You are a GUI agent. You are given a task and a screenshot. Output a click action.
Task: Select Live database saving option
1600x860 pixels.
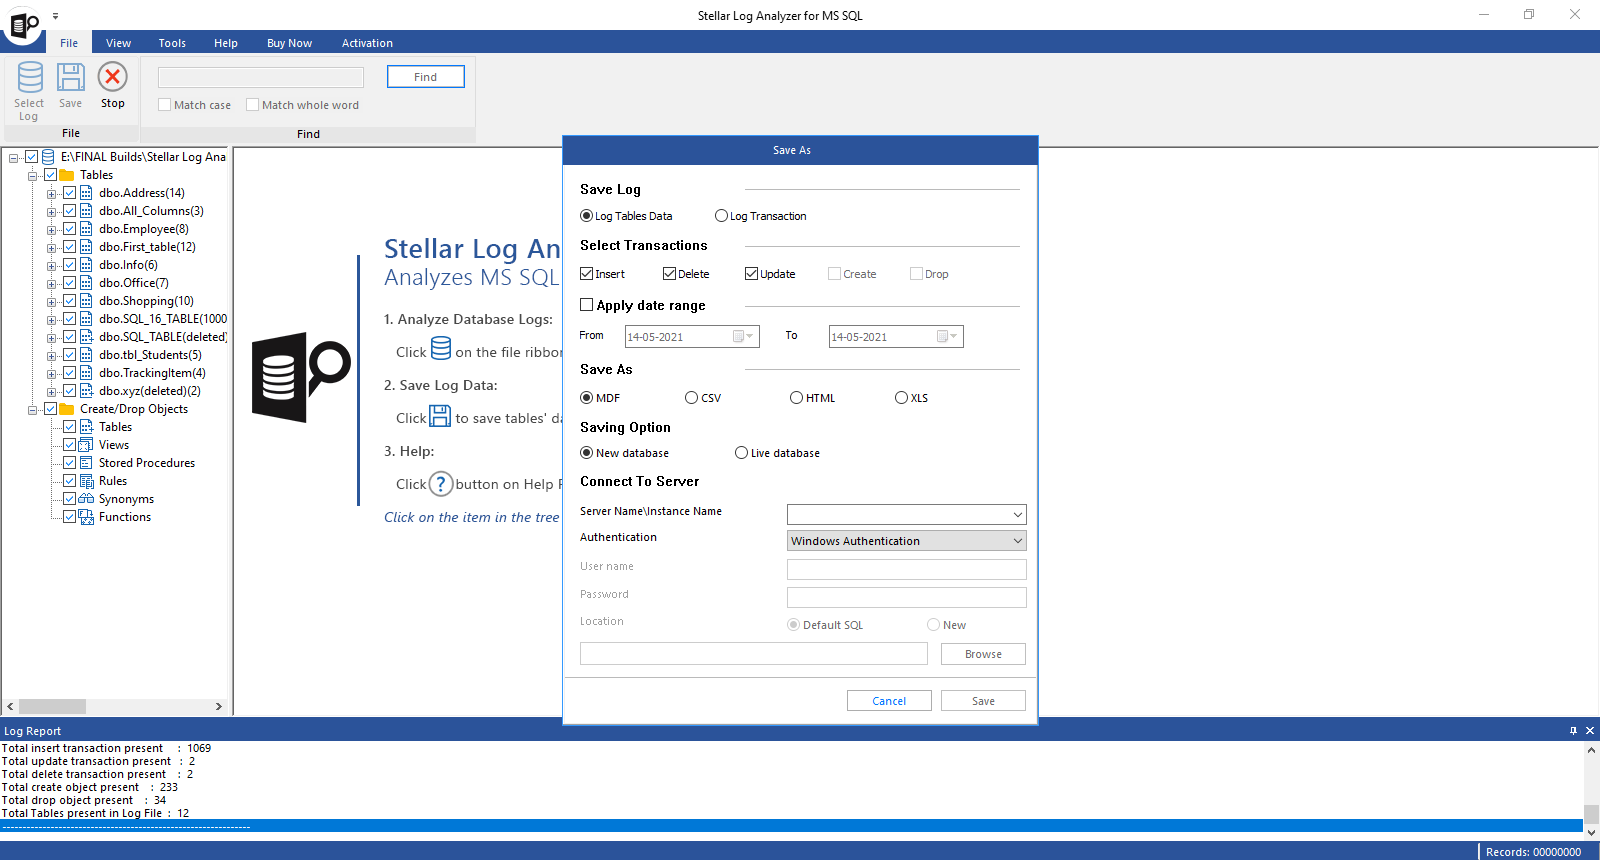point(742,453)
